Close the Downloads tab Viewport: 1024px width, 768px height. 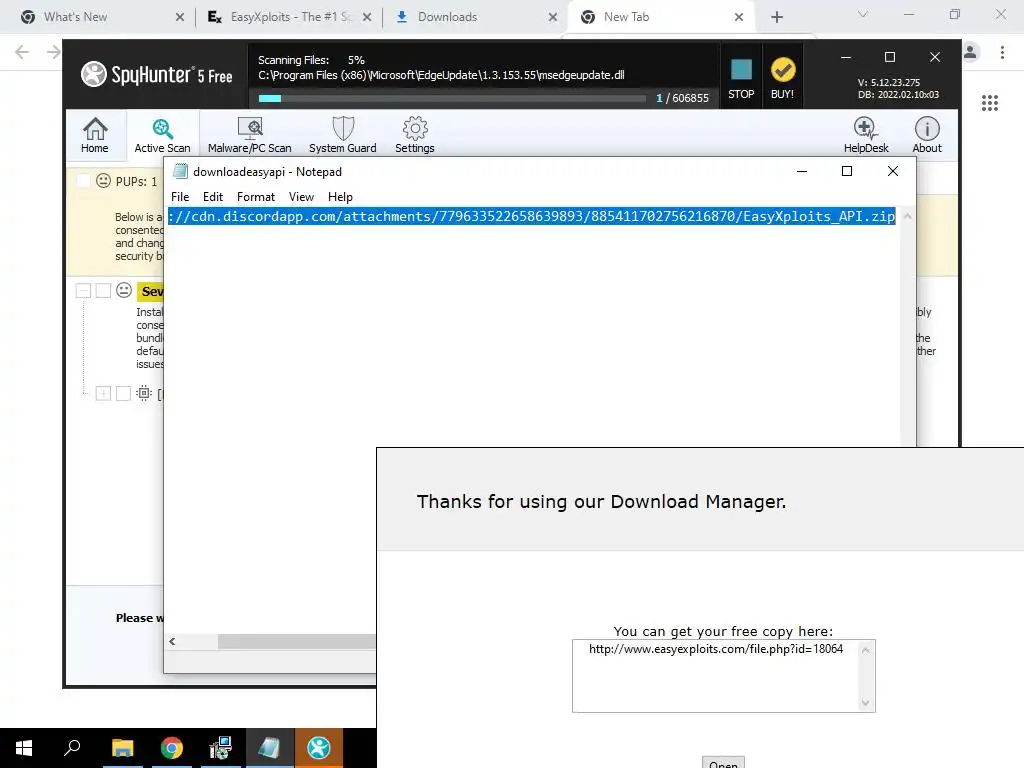553,17
